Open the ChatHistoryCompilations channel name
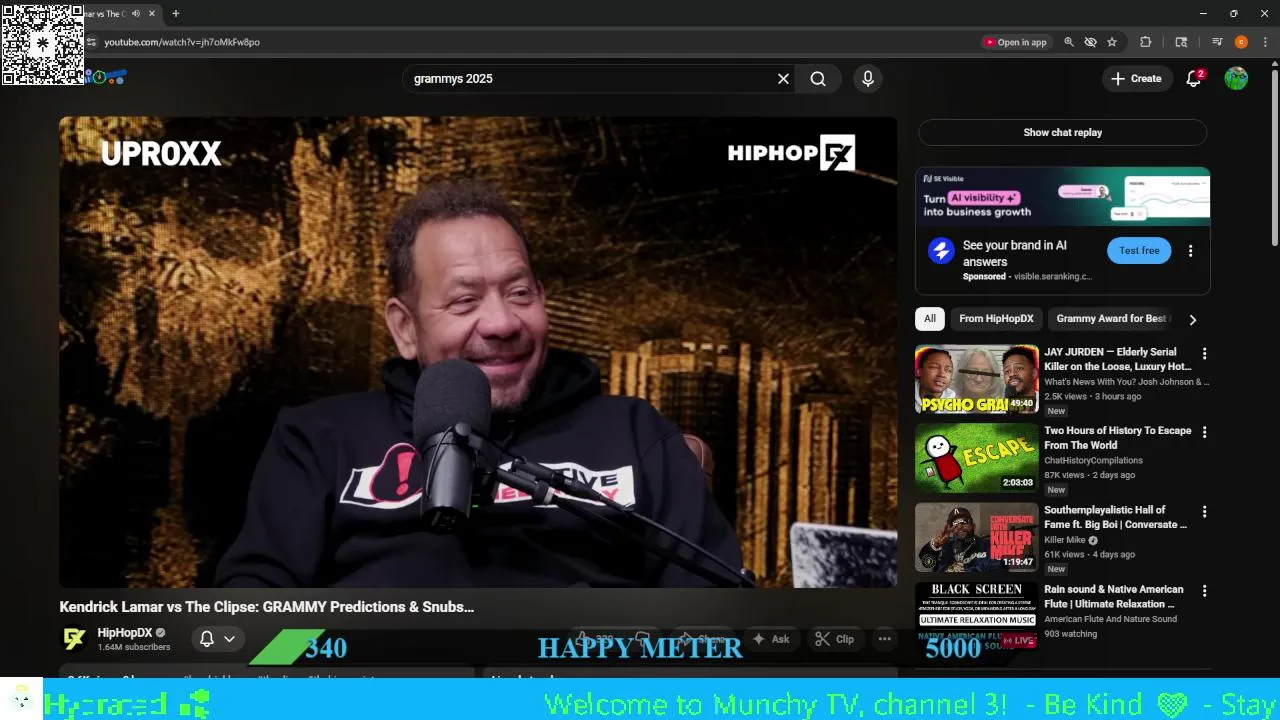The height and width of the screenshot is (720, 1280). tap(1093, 461)
